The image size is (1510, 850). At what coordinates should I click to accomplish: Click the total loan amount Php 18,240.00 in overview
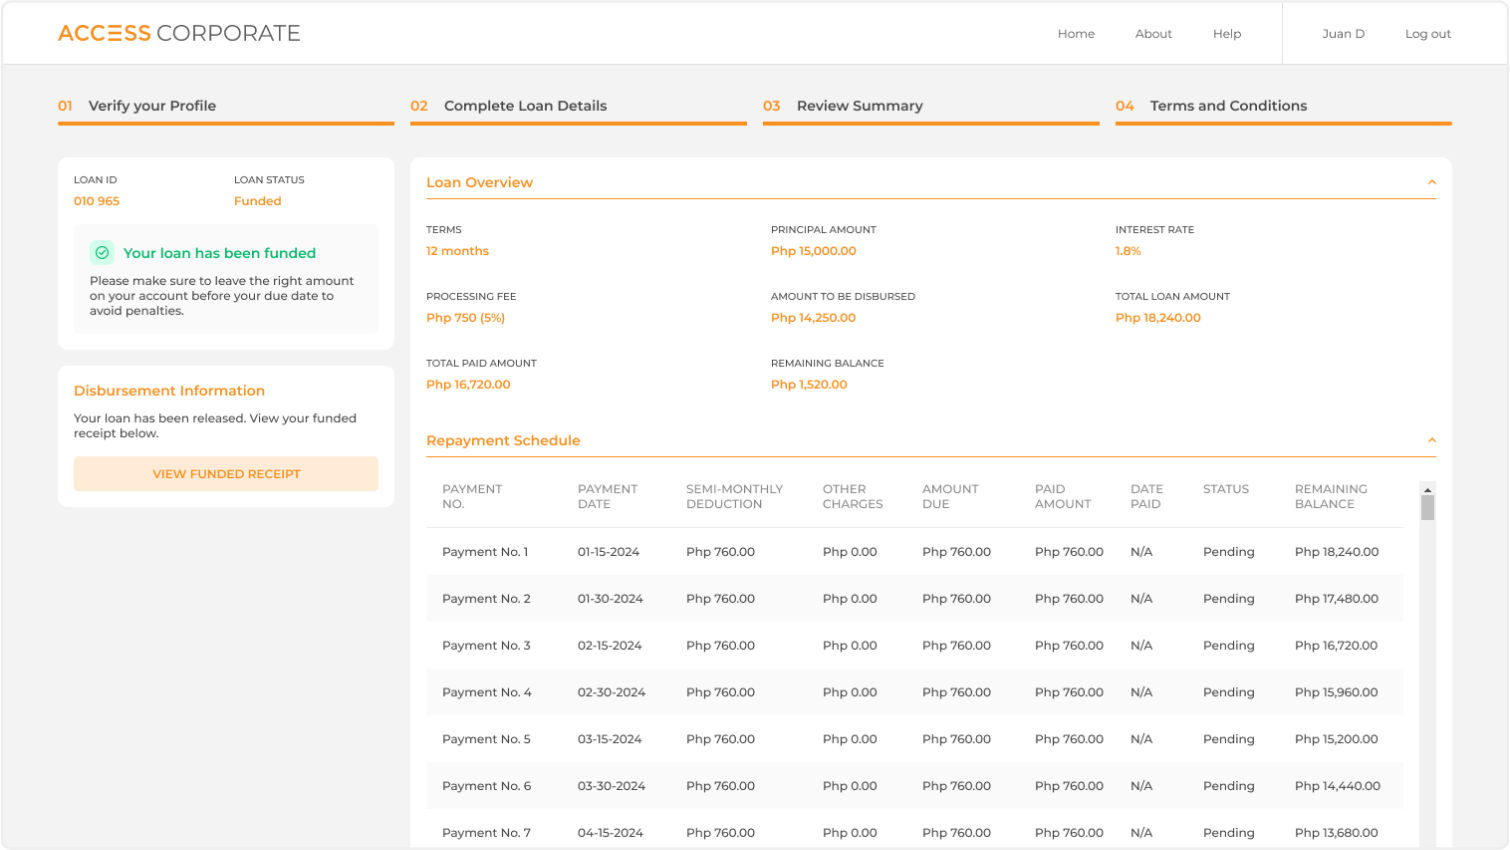tap(1158, 318)
